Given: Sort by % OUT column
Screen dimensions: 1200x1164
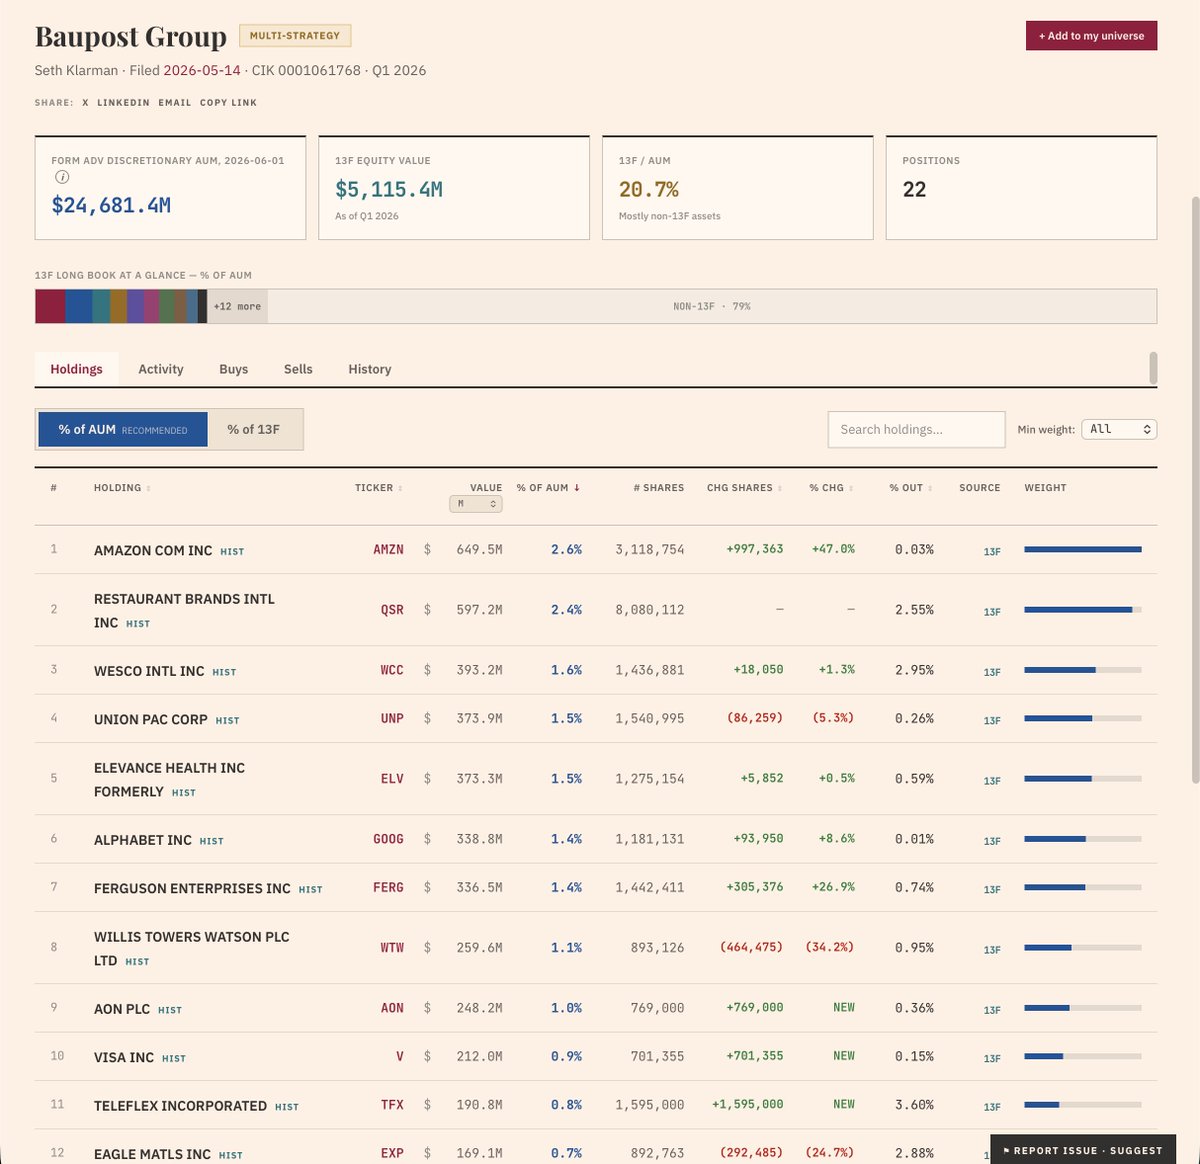Looking at the screenshot, I should tap(910, 488).
